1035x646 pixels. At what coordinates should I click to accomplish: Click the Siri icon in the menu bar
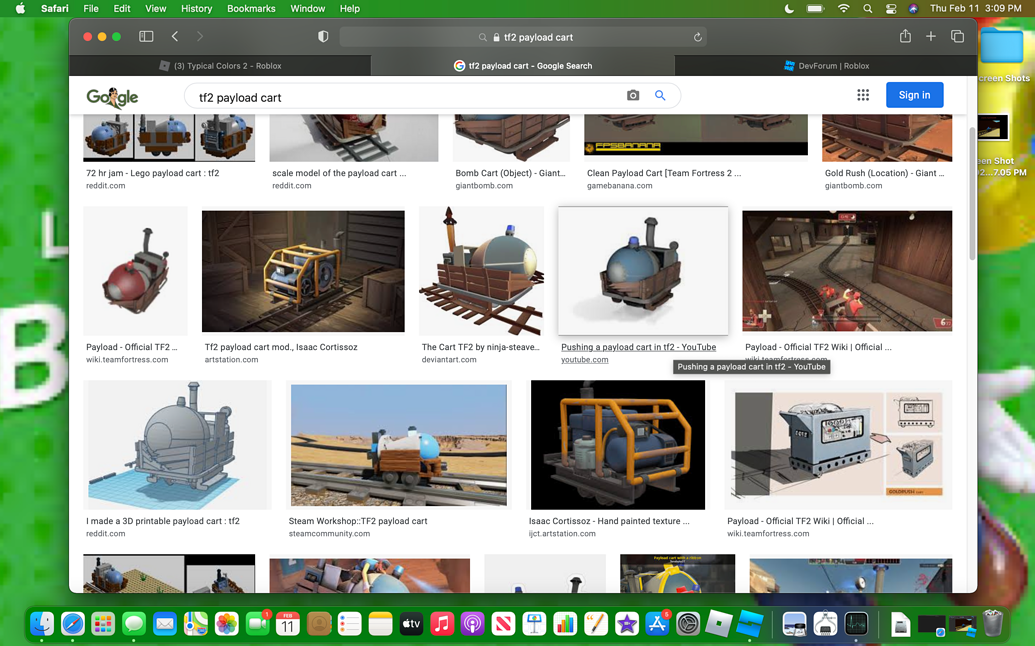(912, 8)
